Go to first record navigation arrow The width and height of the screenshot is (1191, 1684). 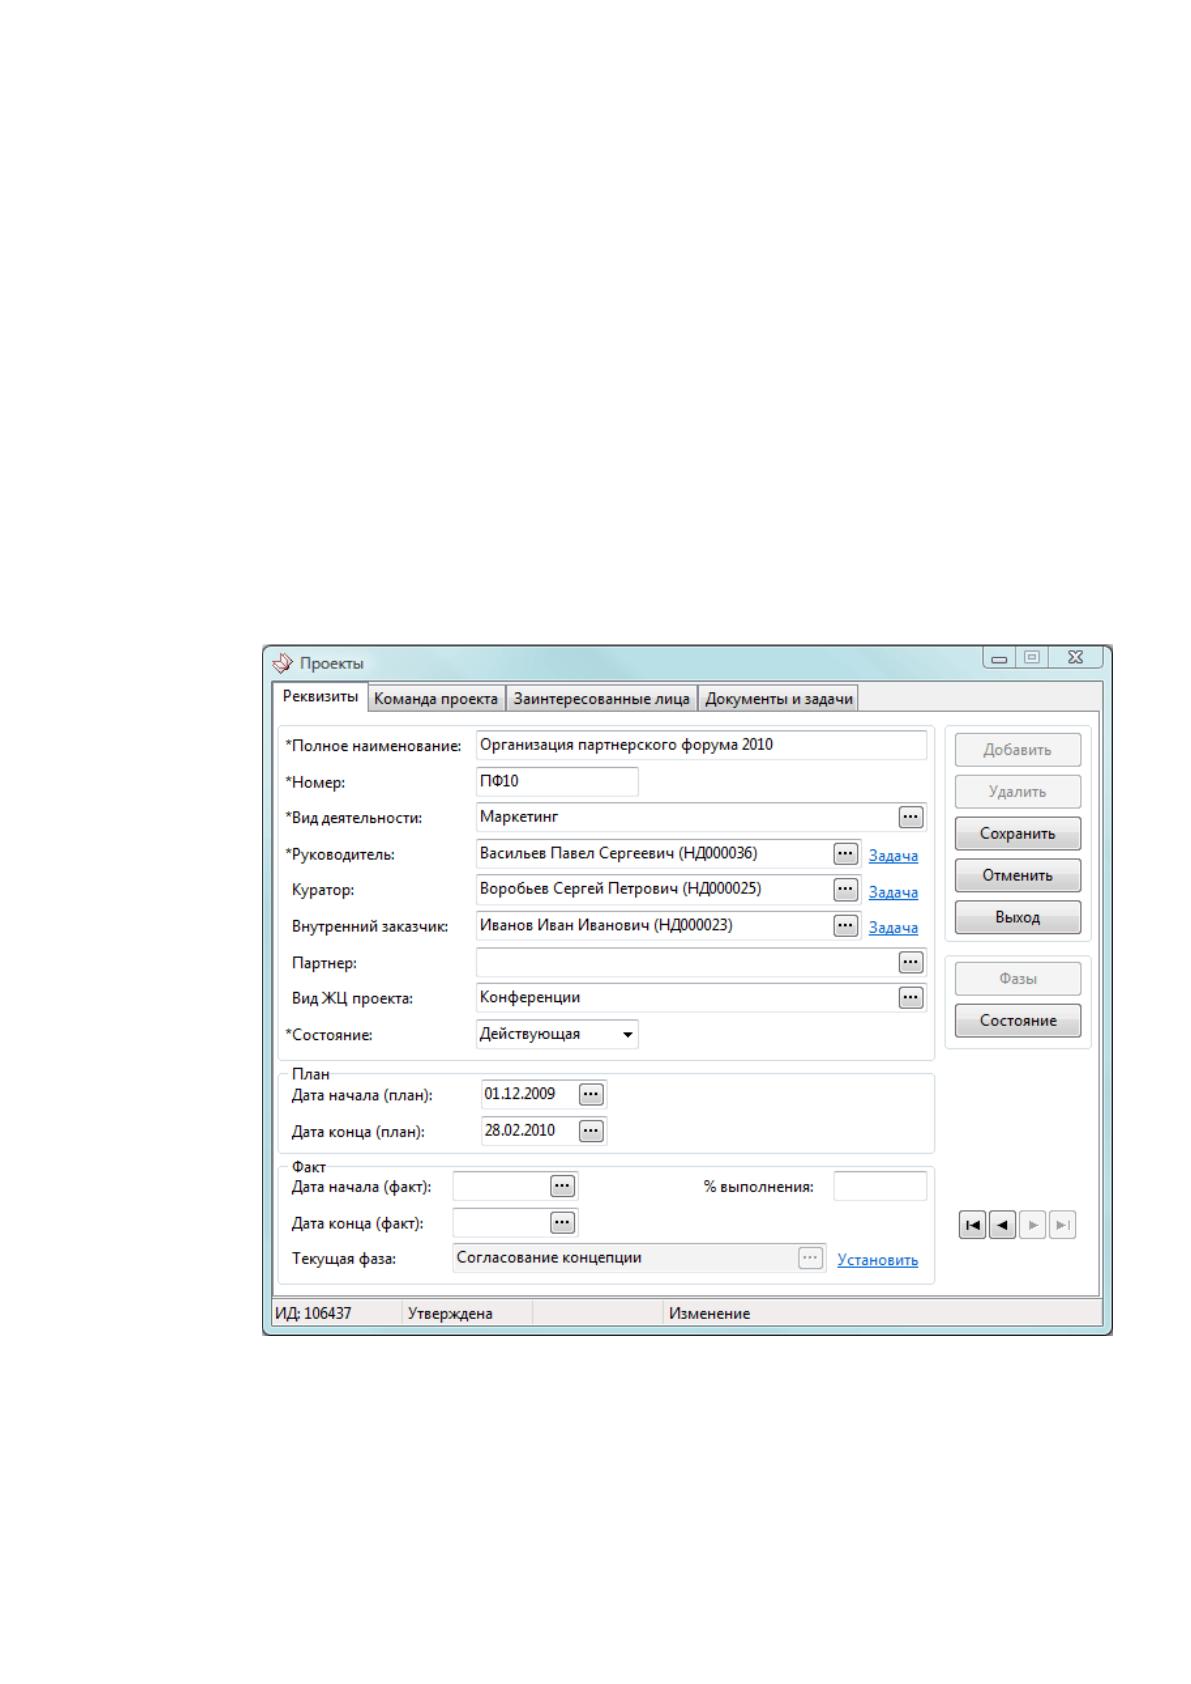point(972,1225)
